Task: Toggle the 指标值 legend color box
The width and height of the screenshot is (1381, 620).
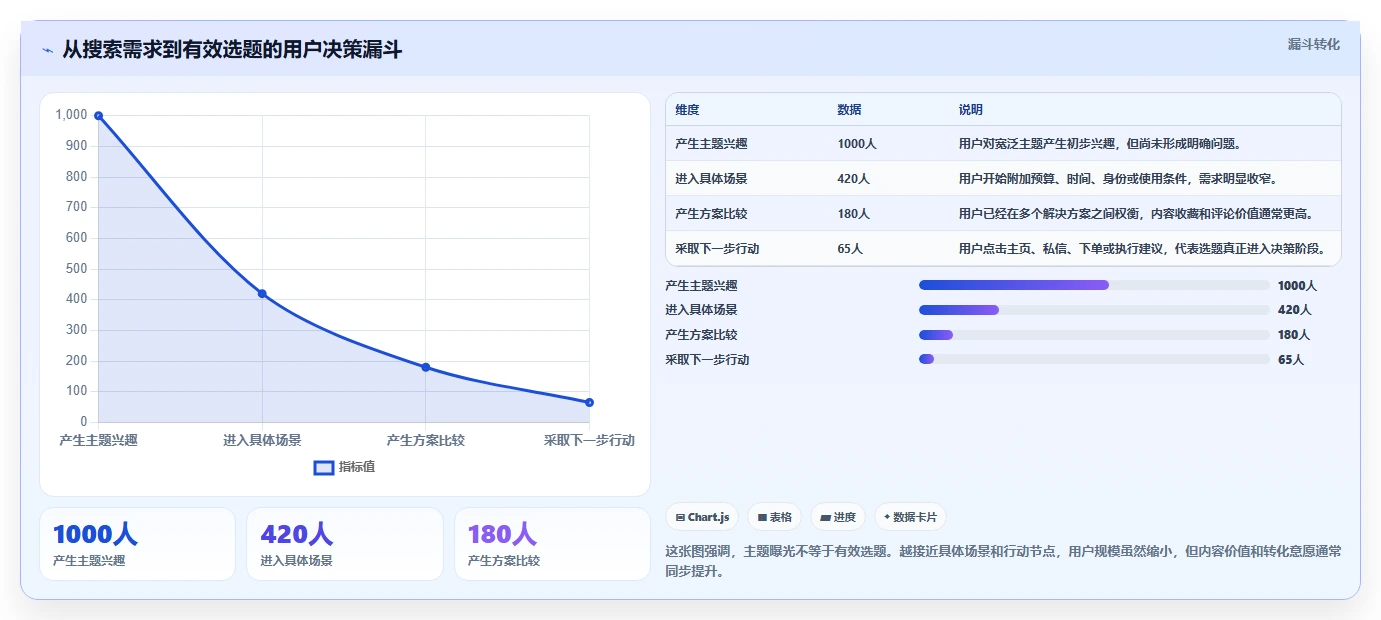Action: [x=324, y=467]
